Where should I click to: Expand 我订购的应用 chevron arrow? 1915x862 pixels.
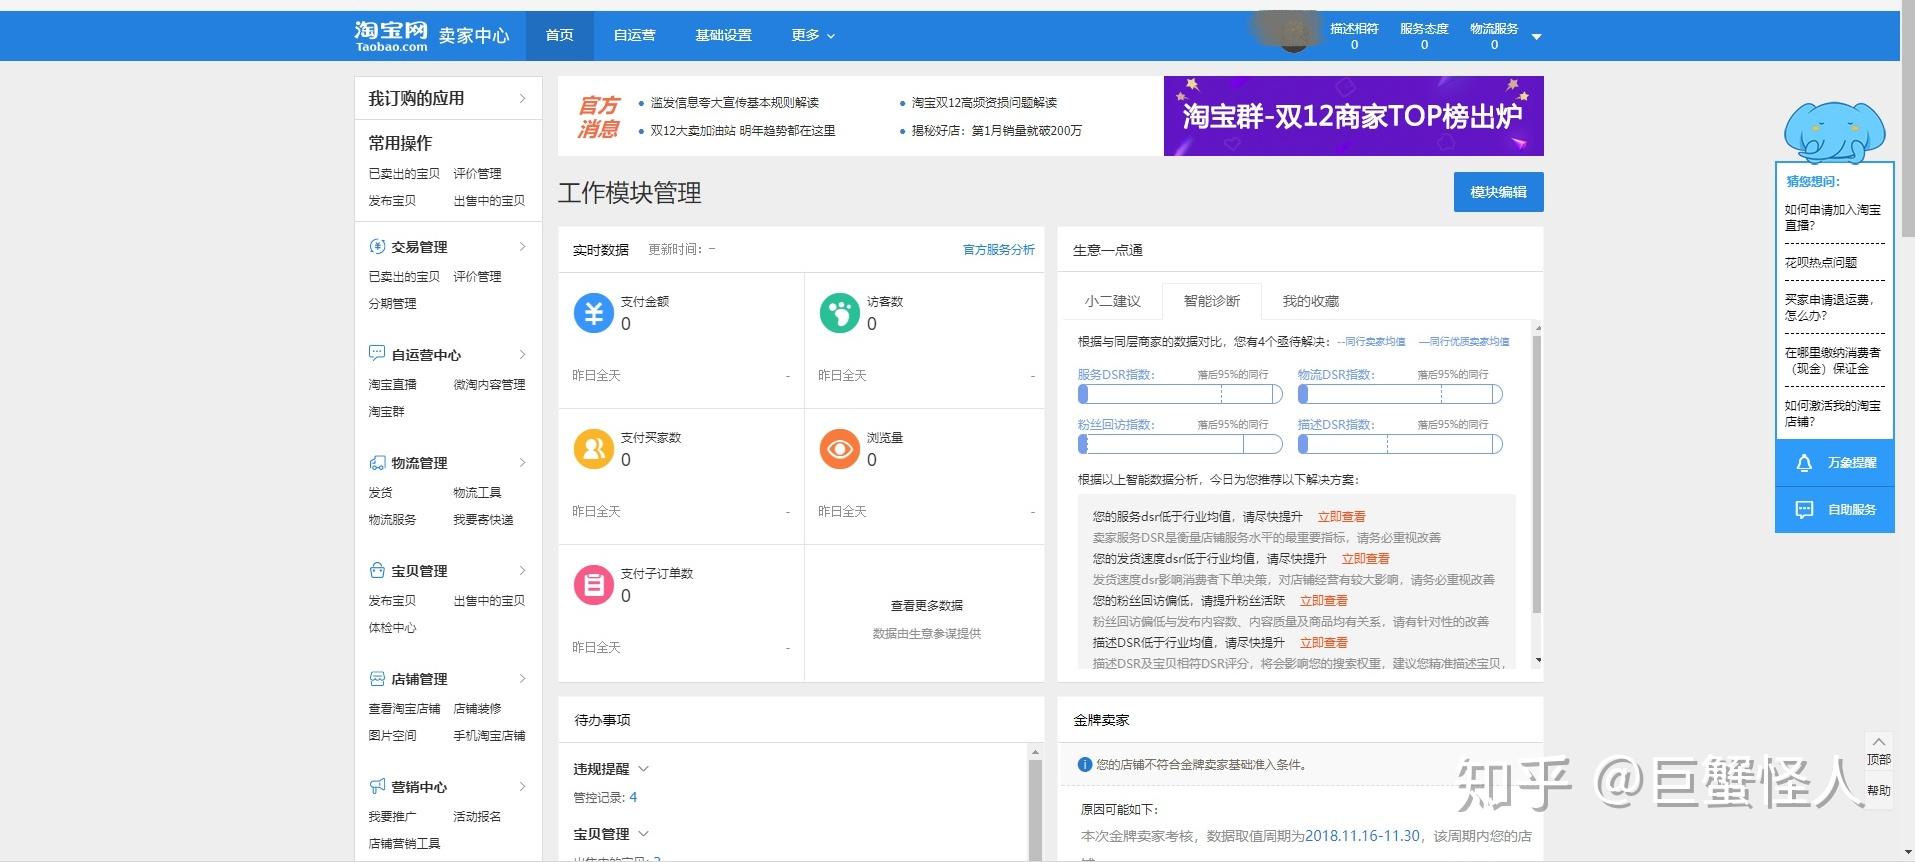click(x=522, y=98)
